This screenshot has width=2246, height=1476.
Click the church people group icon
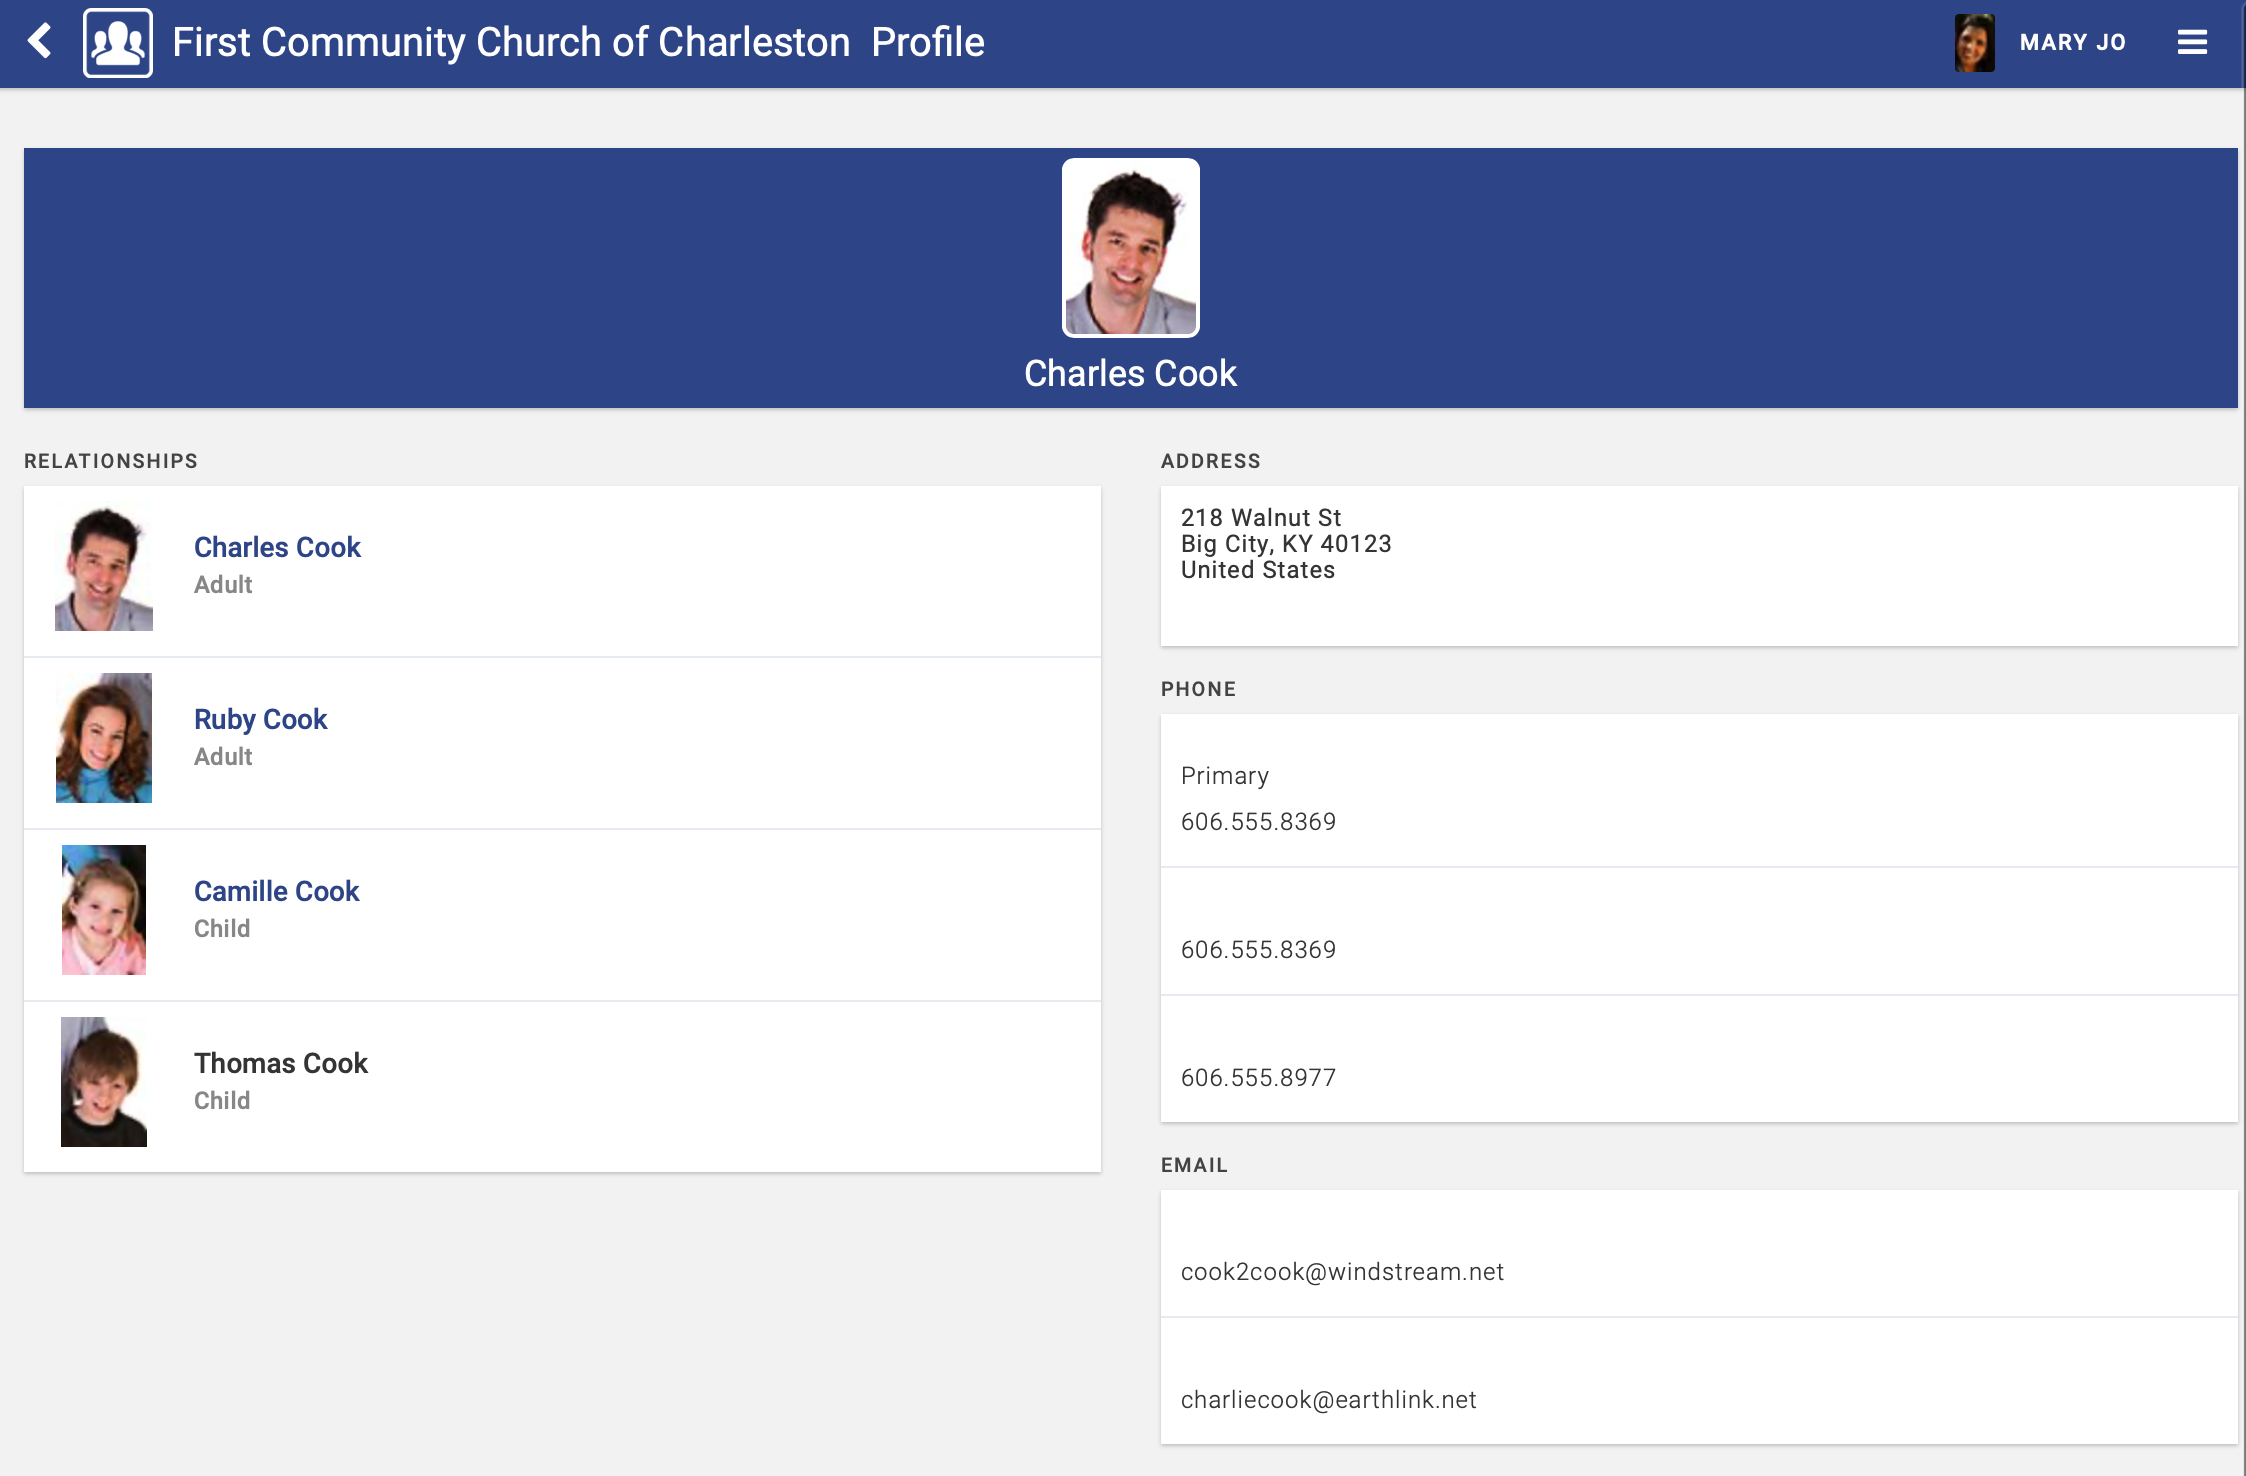[x=118, y=43]
